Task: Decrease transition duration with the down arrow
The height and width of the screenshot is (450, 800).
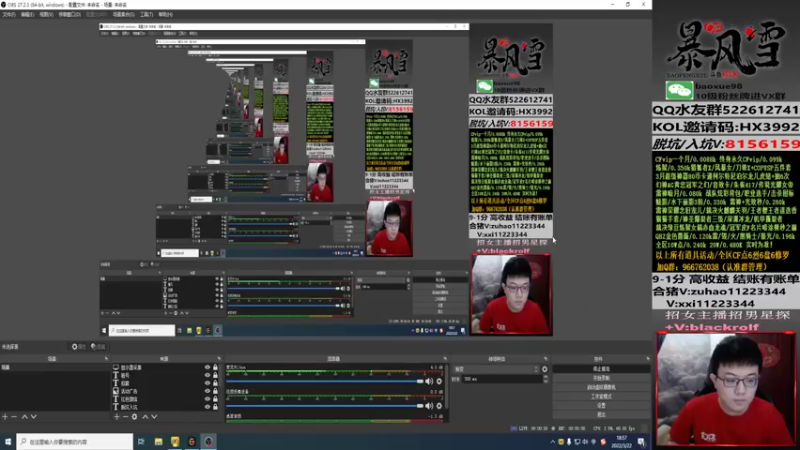Action: [x=546, y=381]
